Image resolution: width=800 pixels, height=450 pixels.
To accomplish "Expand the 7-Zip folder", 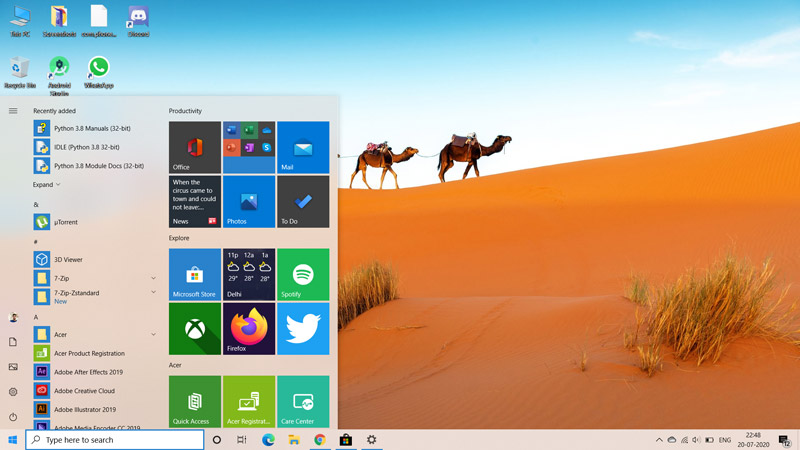I will (154, 278).
